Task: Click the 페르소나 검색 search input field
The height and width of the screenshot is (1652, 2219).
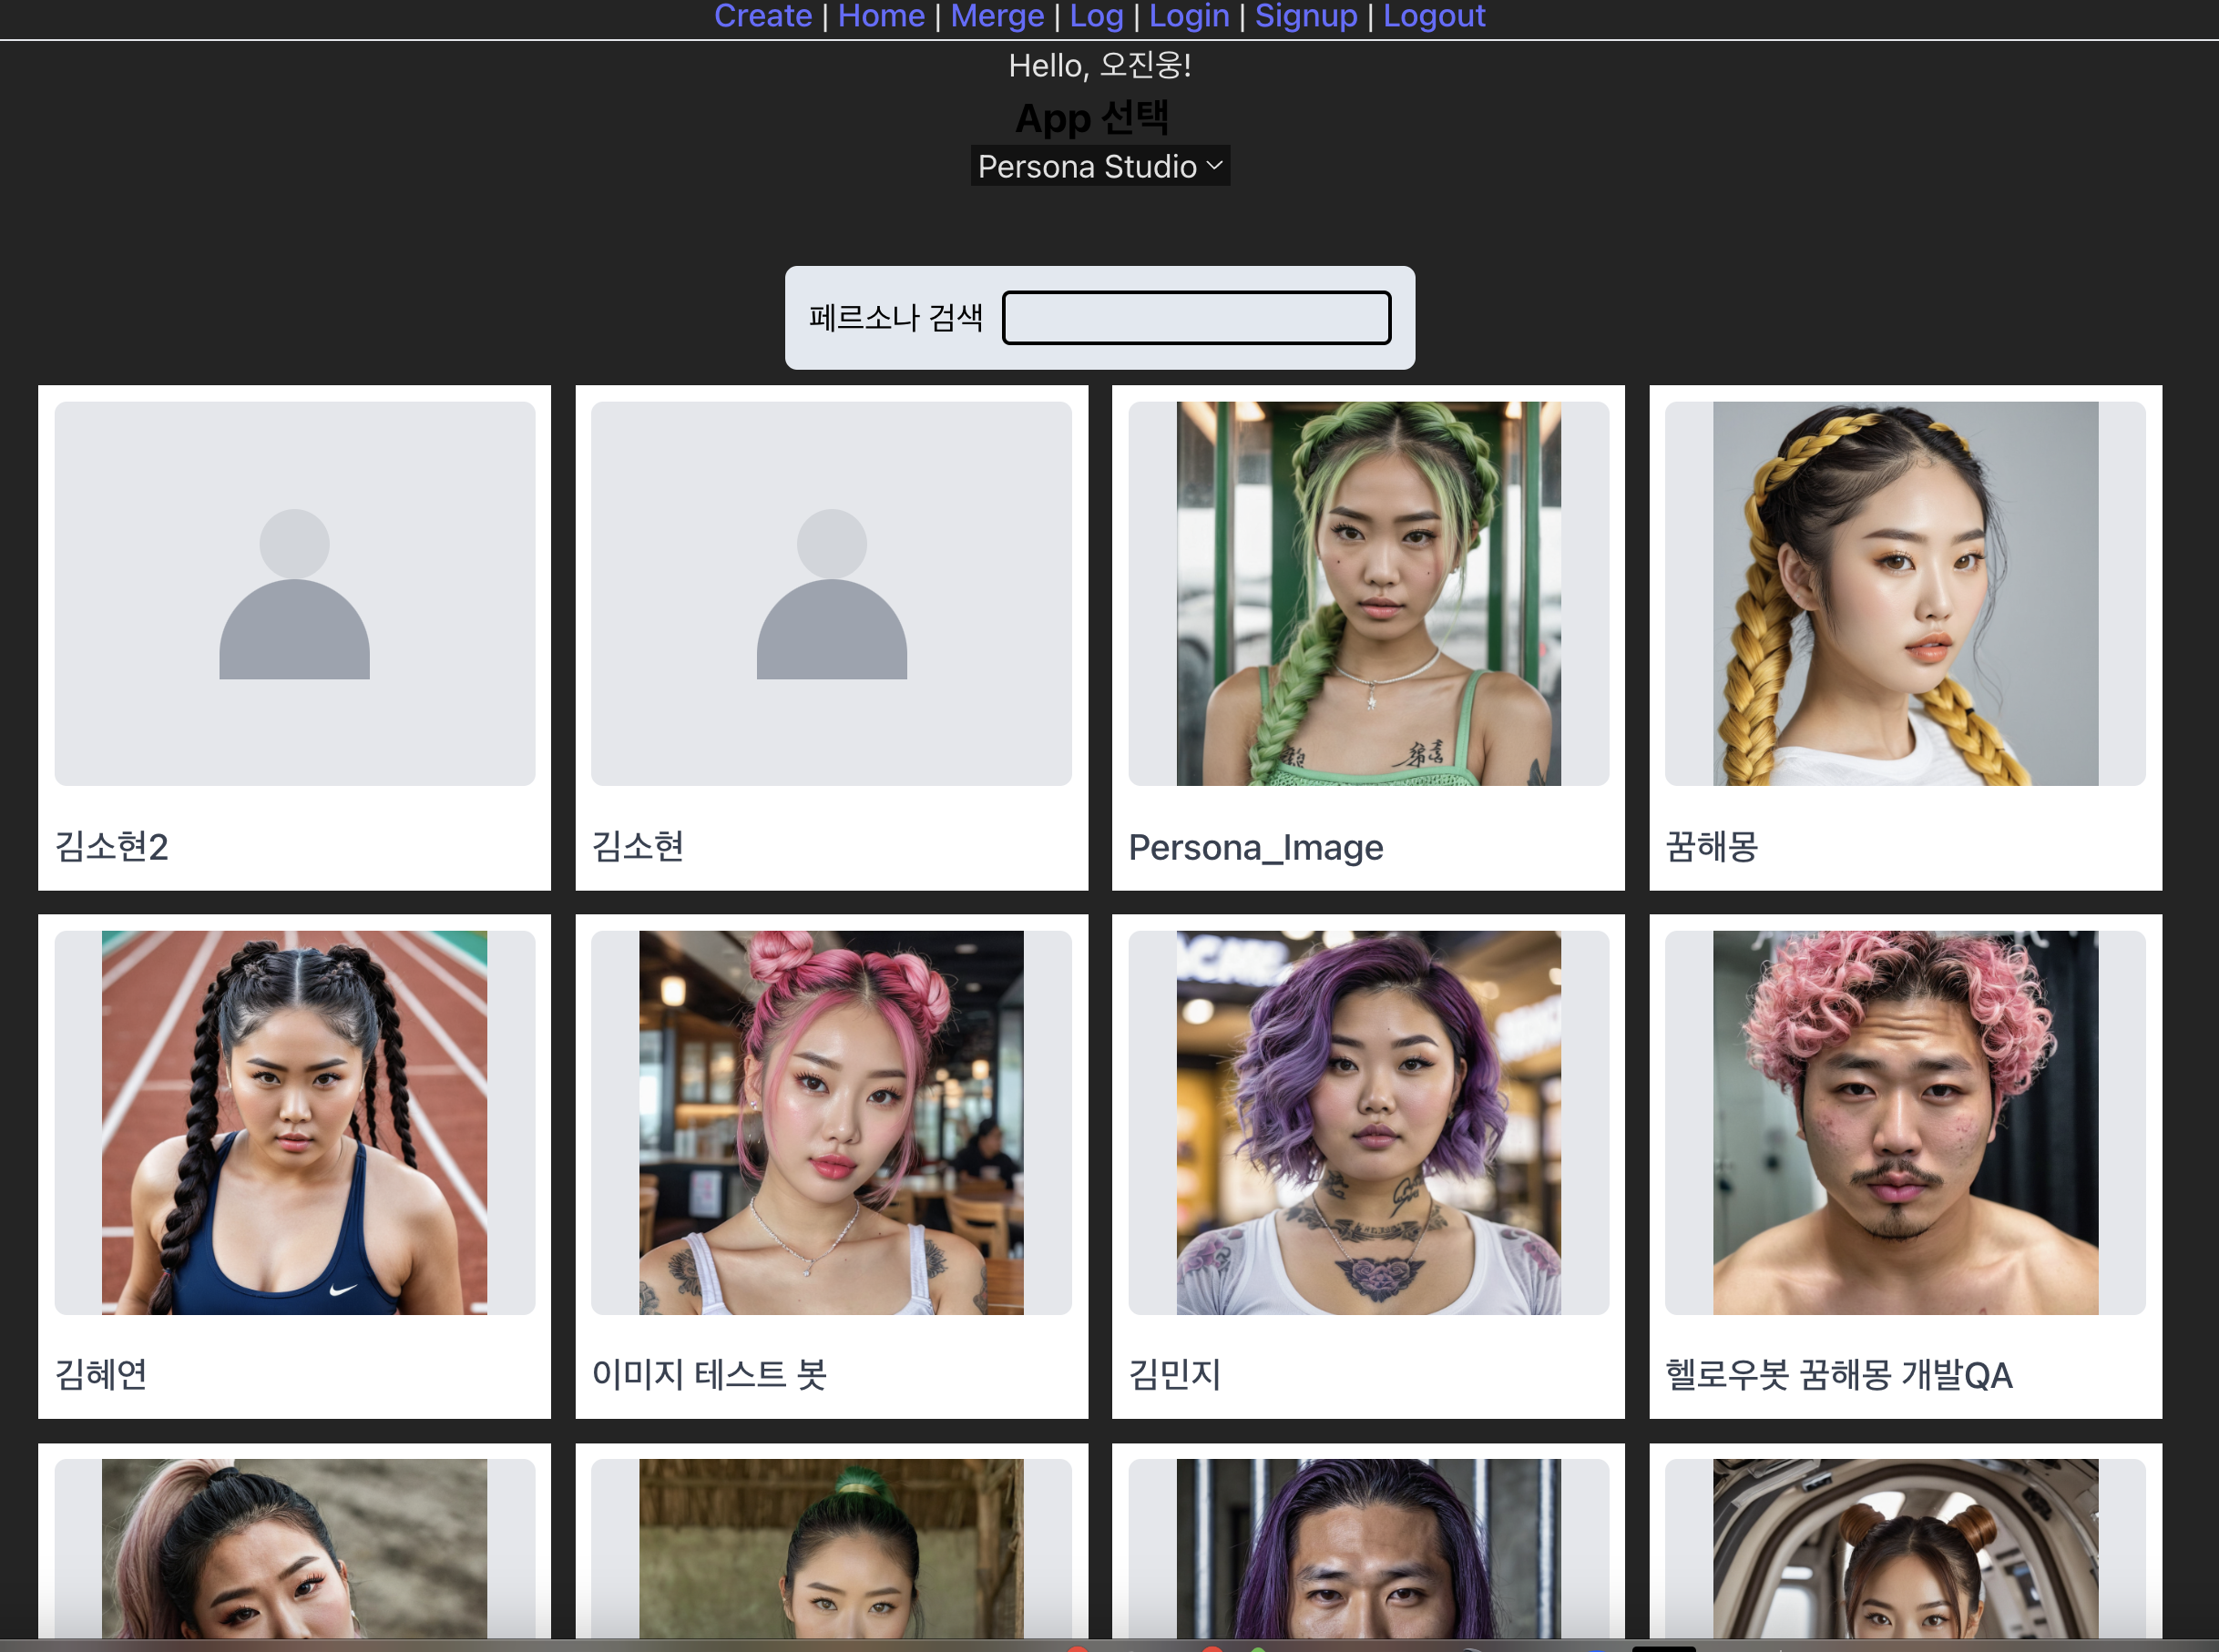Action: pos(1196,317)
